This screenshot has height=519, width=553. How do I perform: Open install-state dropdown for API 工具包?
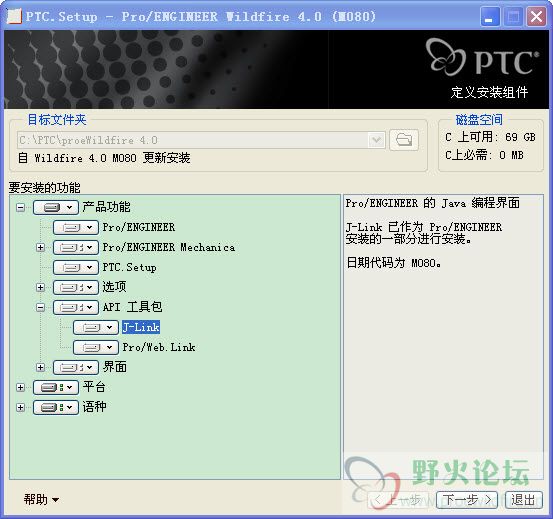point(76,307)
